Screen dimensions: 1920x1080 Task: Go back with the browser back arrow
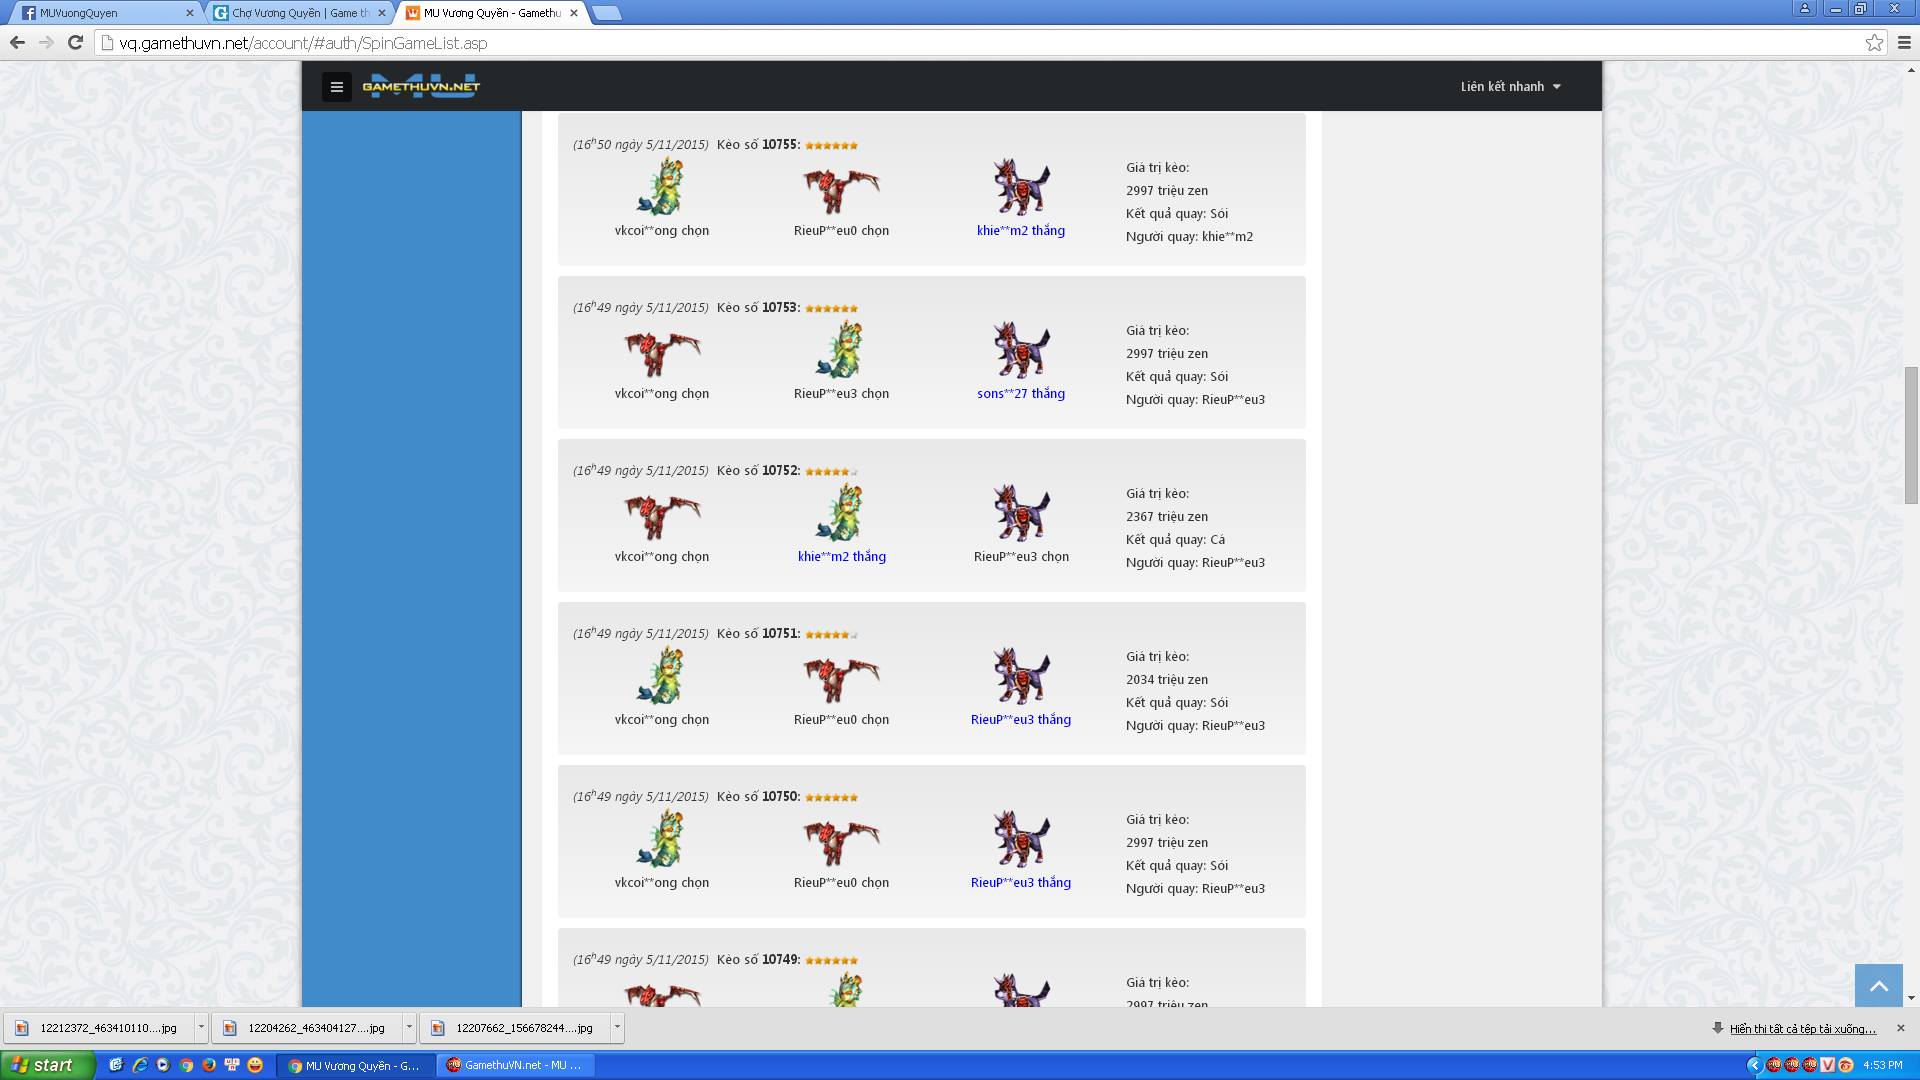(17, 42)
